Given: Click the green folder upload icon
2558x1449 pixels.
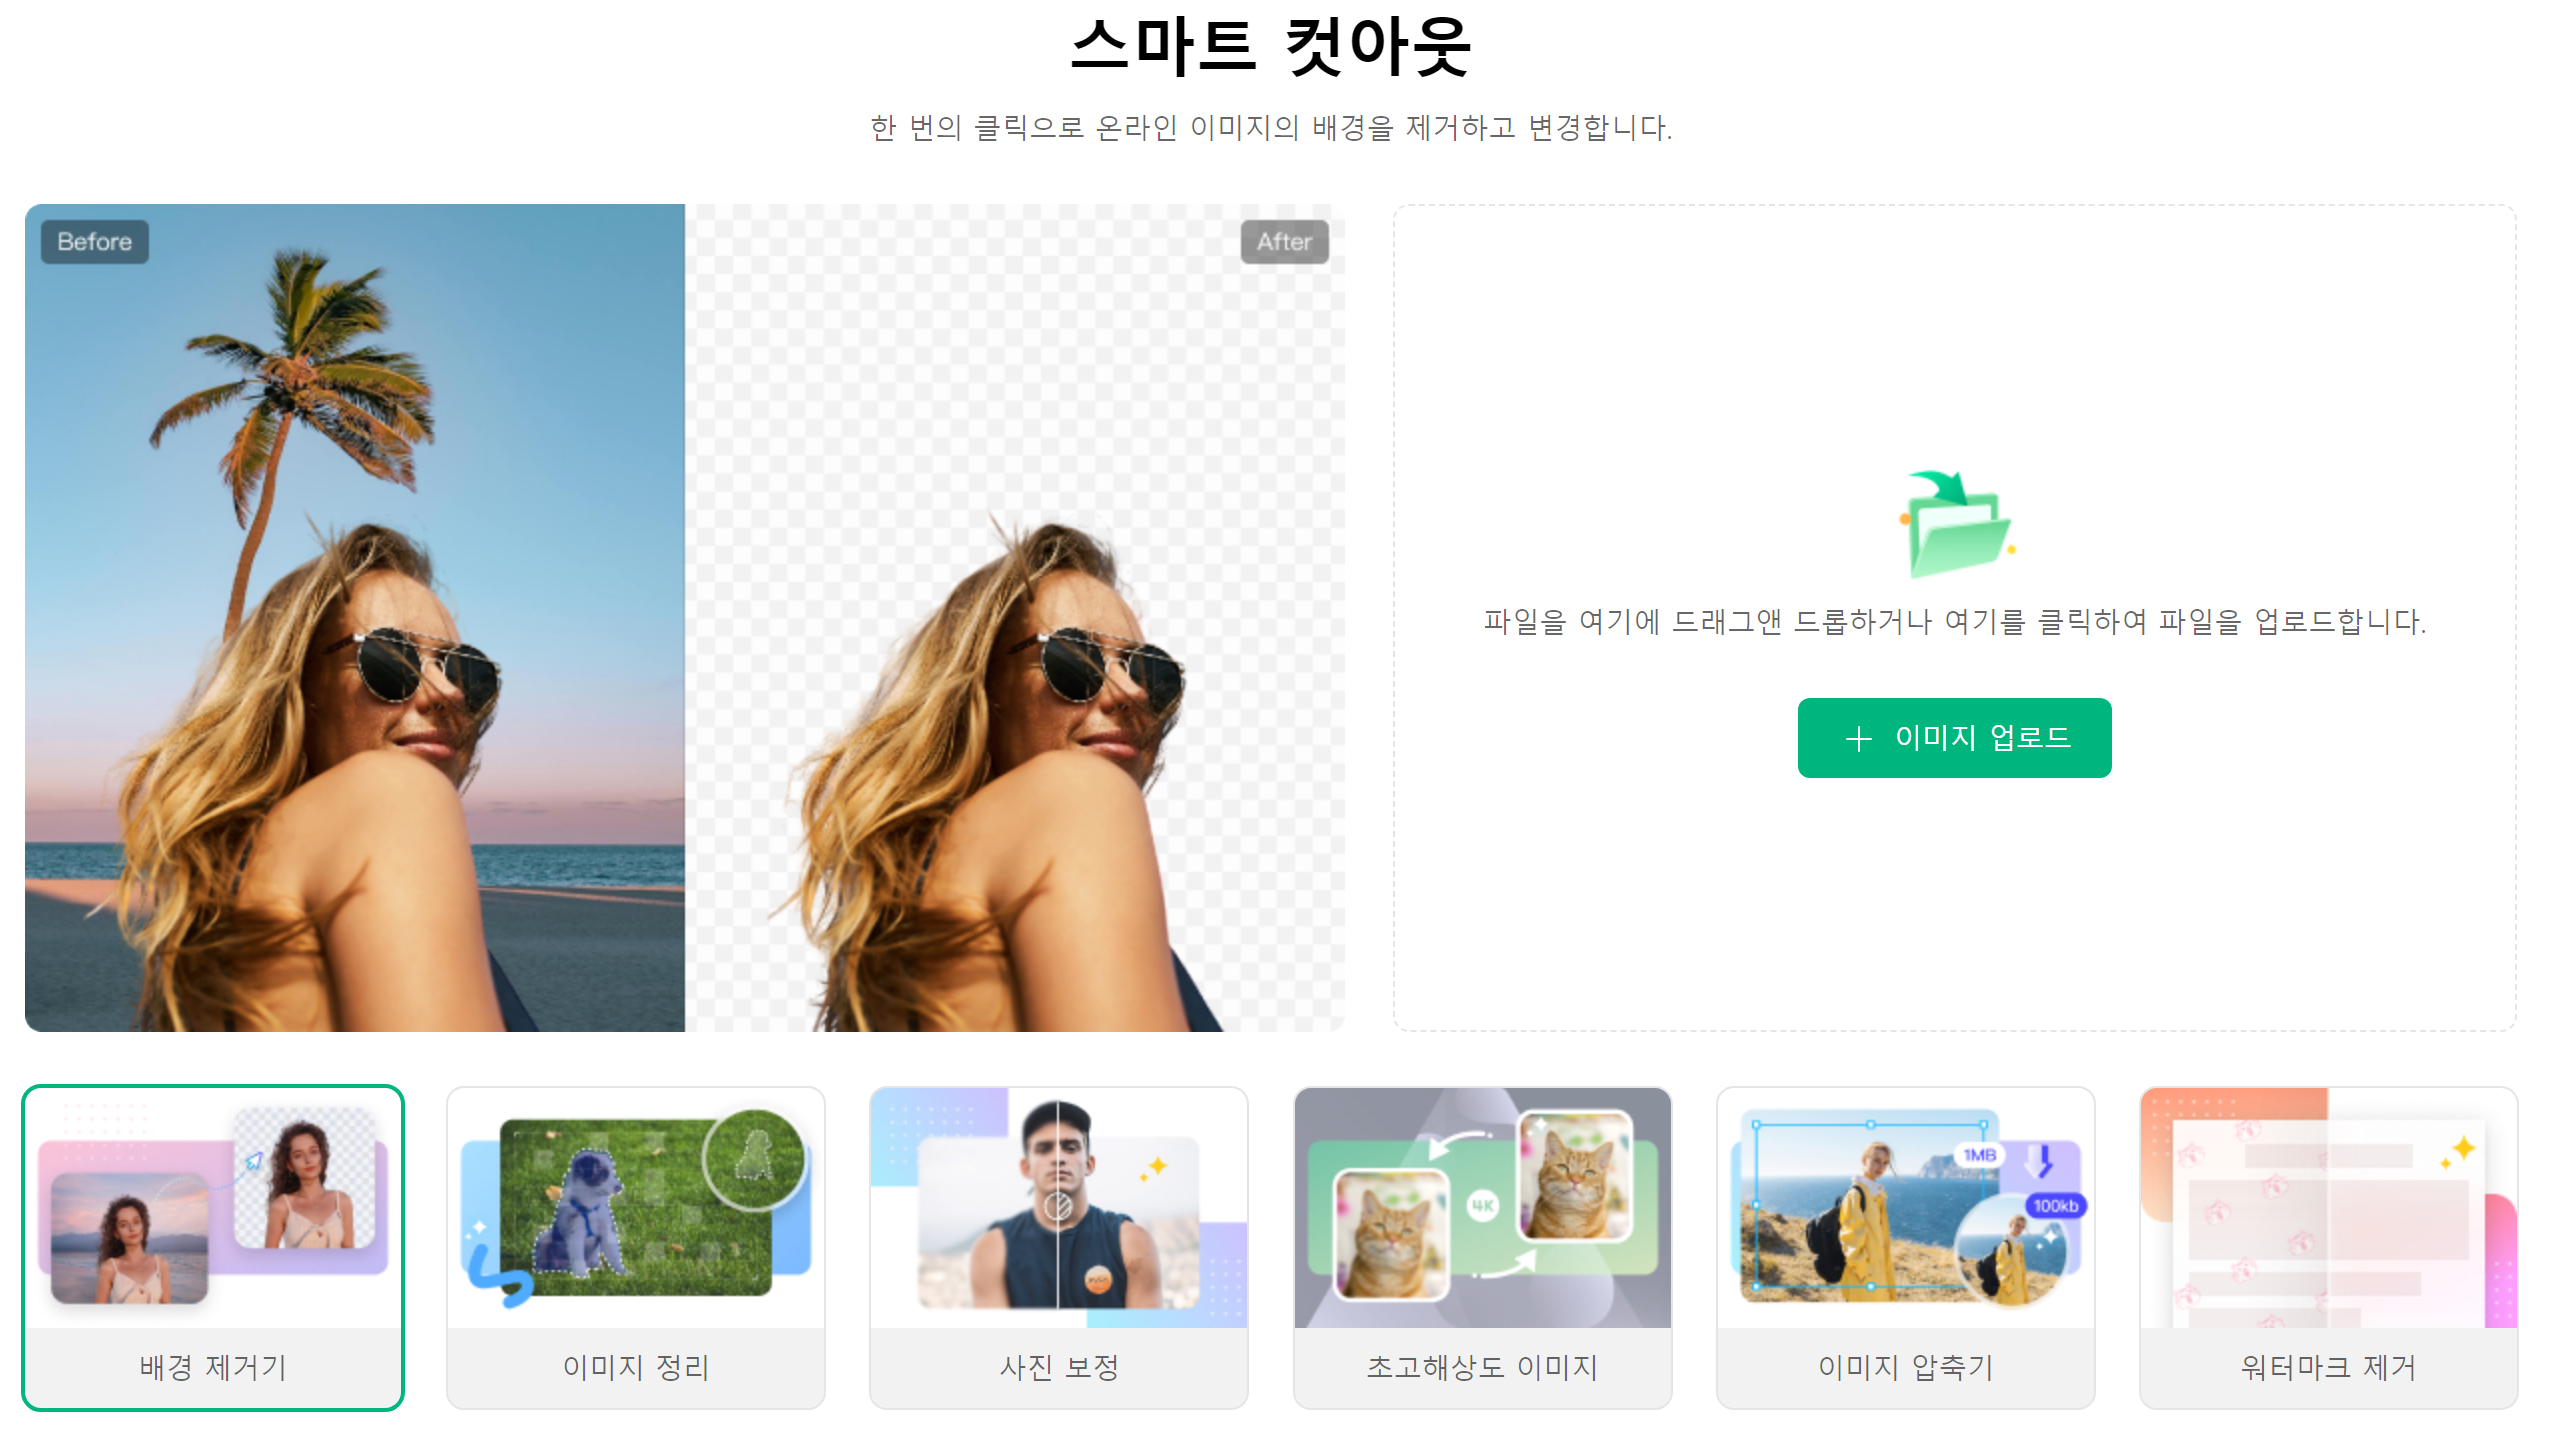Looking at the screenshot, I should pos(1956,524).
